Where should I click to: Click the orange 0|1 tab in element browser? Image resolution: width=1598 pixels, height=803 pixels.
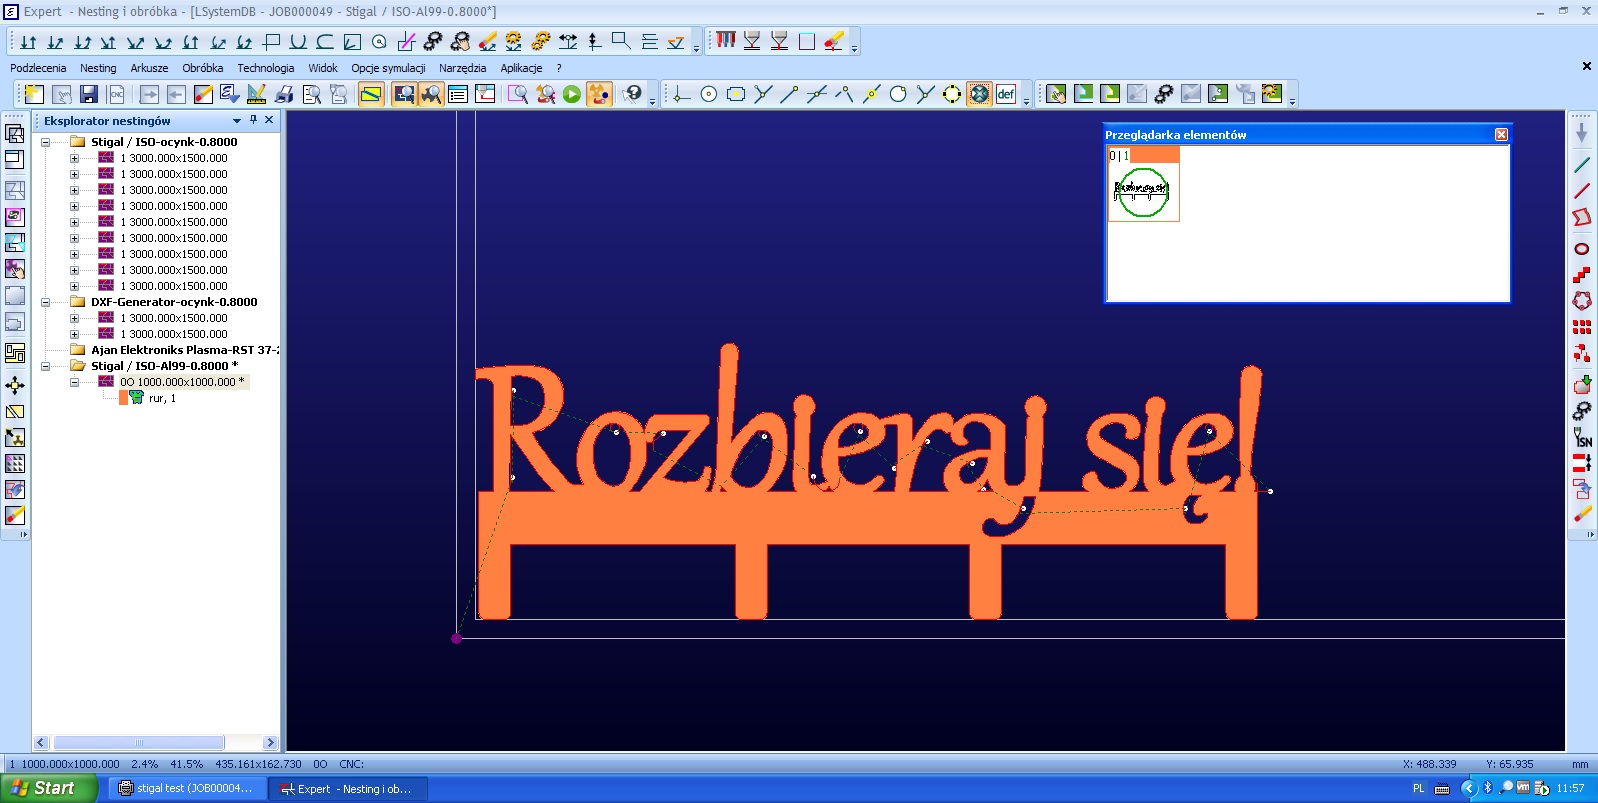(x=1143, y=155)
